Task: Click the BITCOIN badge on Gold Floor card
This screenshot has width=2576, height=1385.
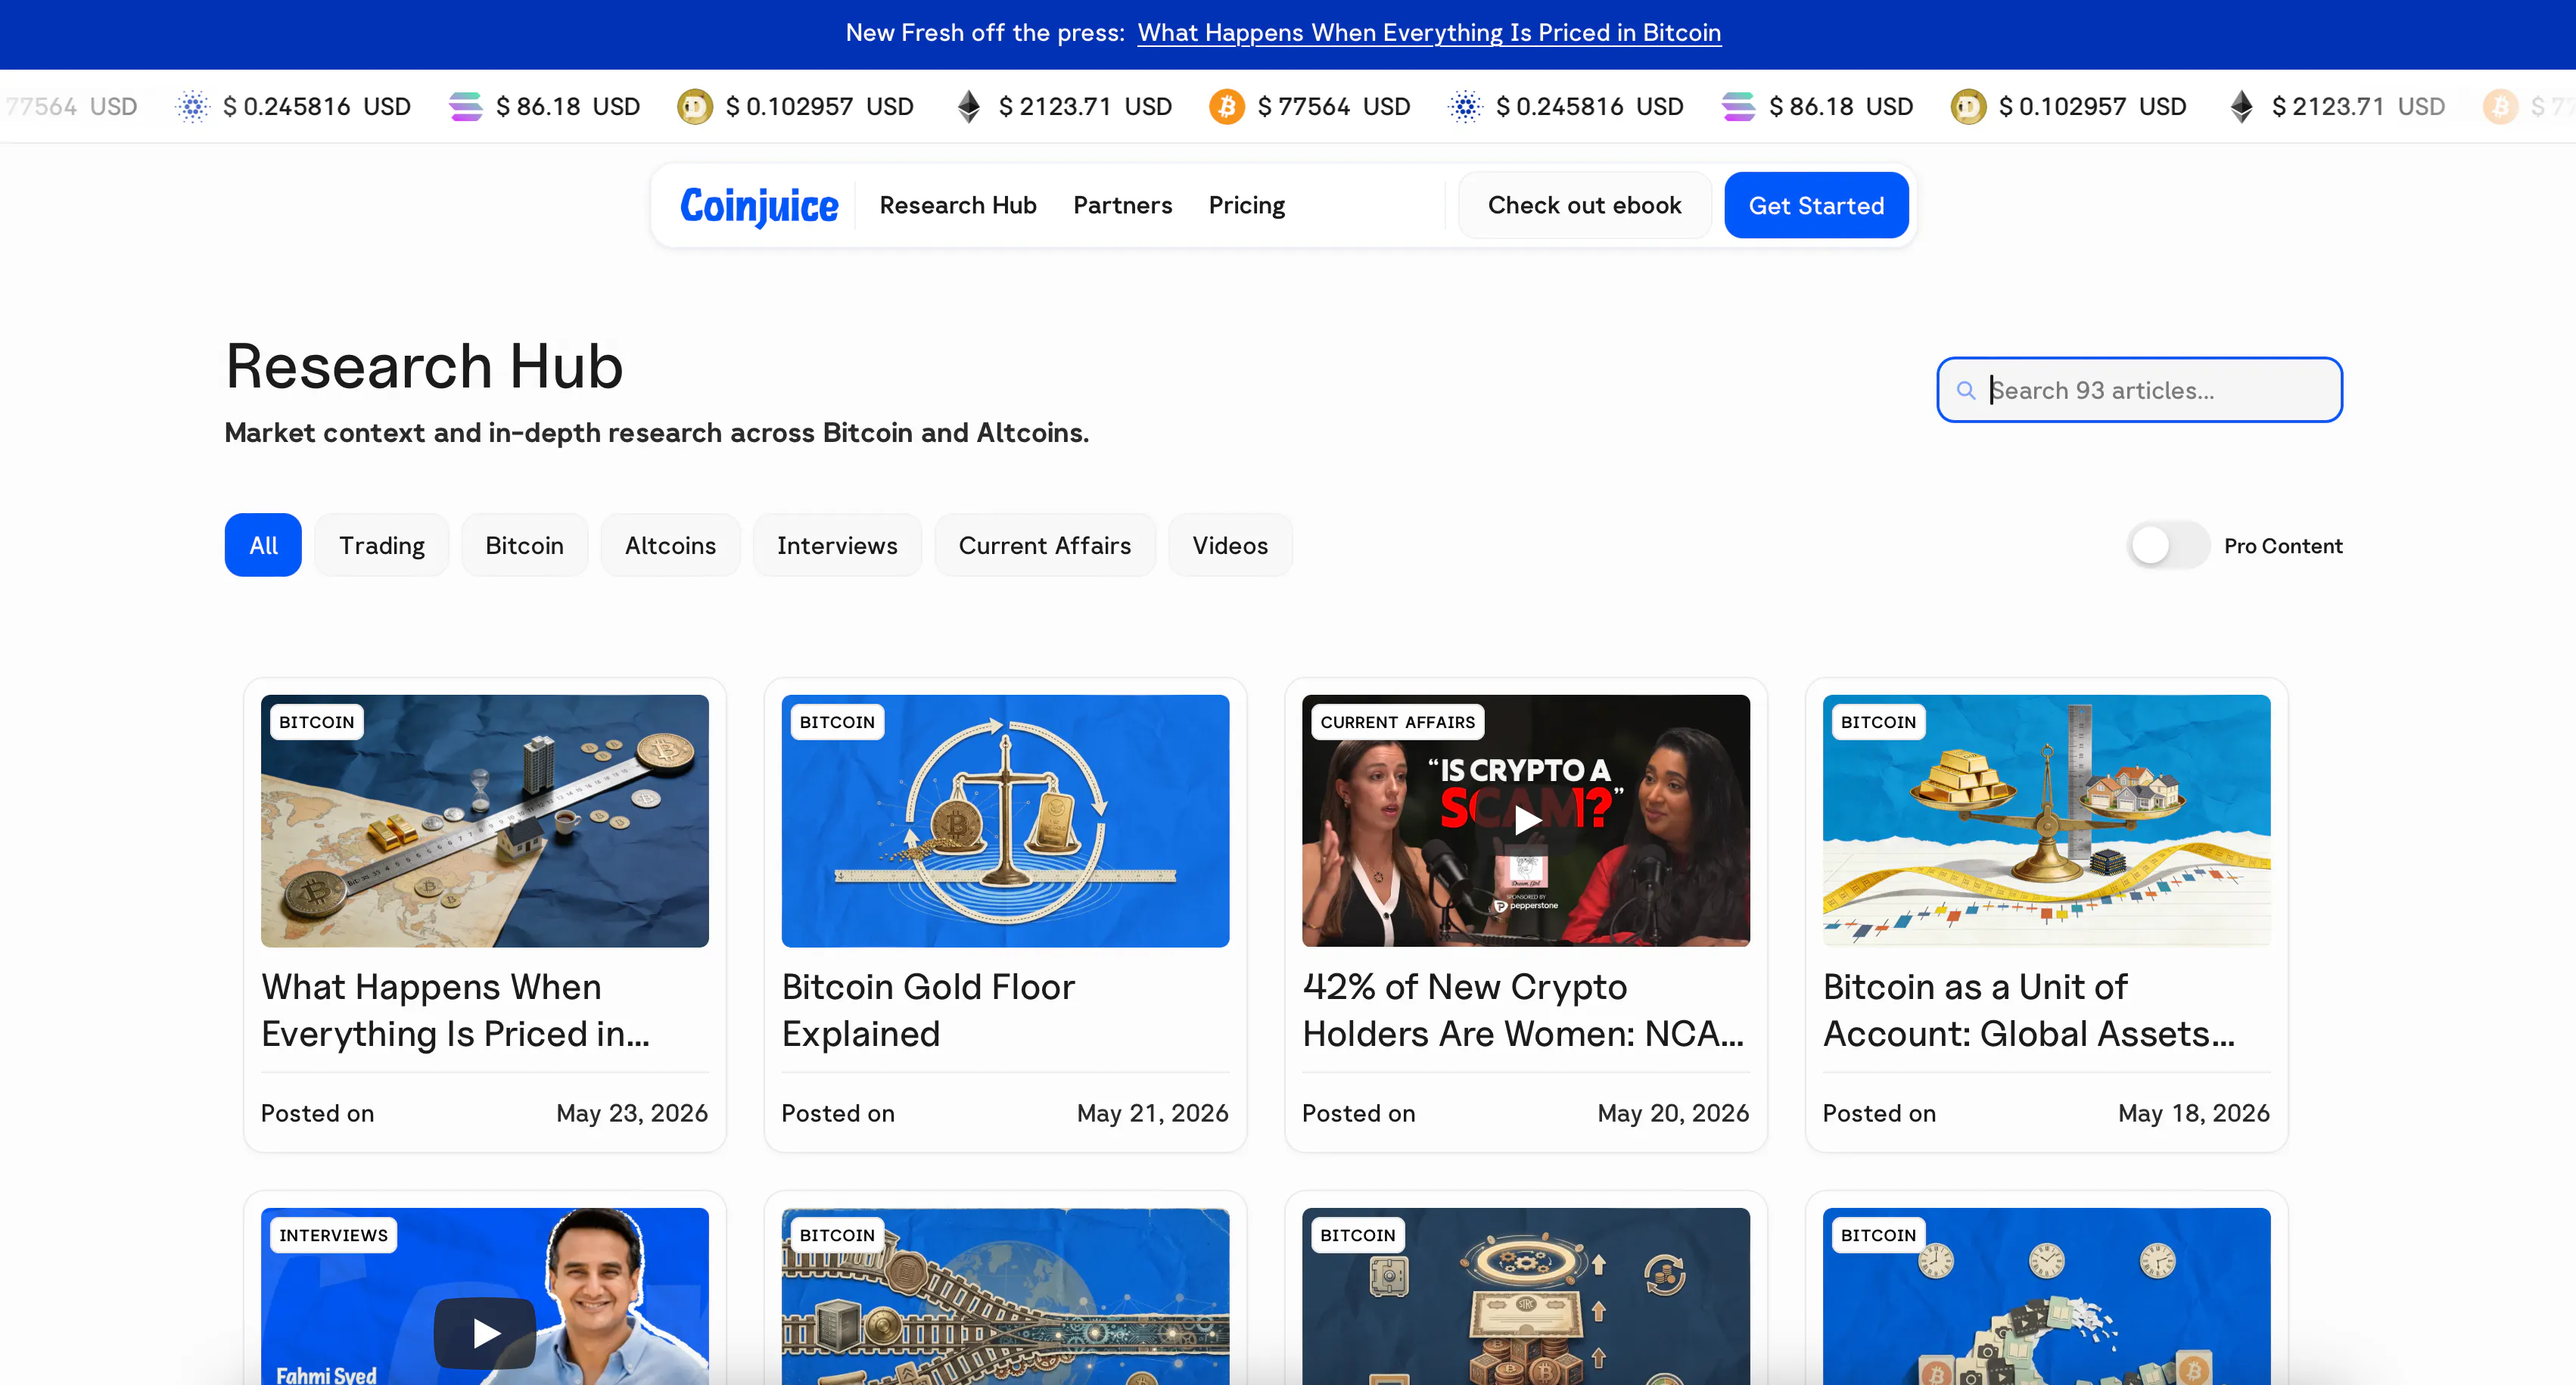Action: 837,722
